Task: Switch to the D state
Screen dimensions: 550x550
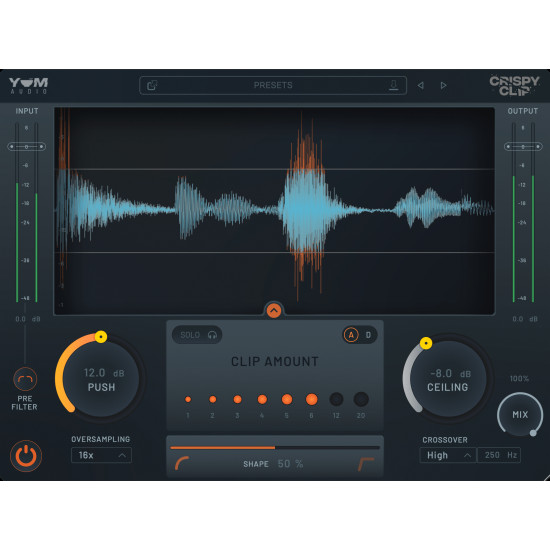Action: click(x=368, y=335)
